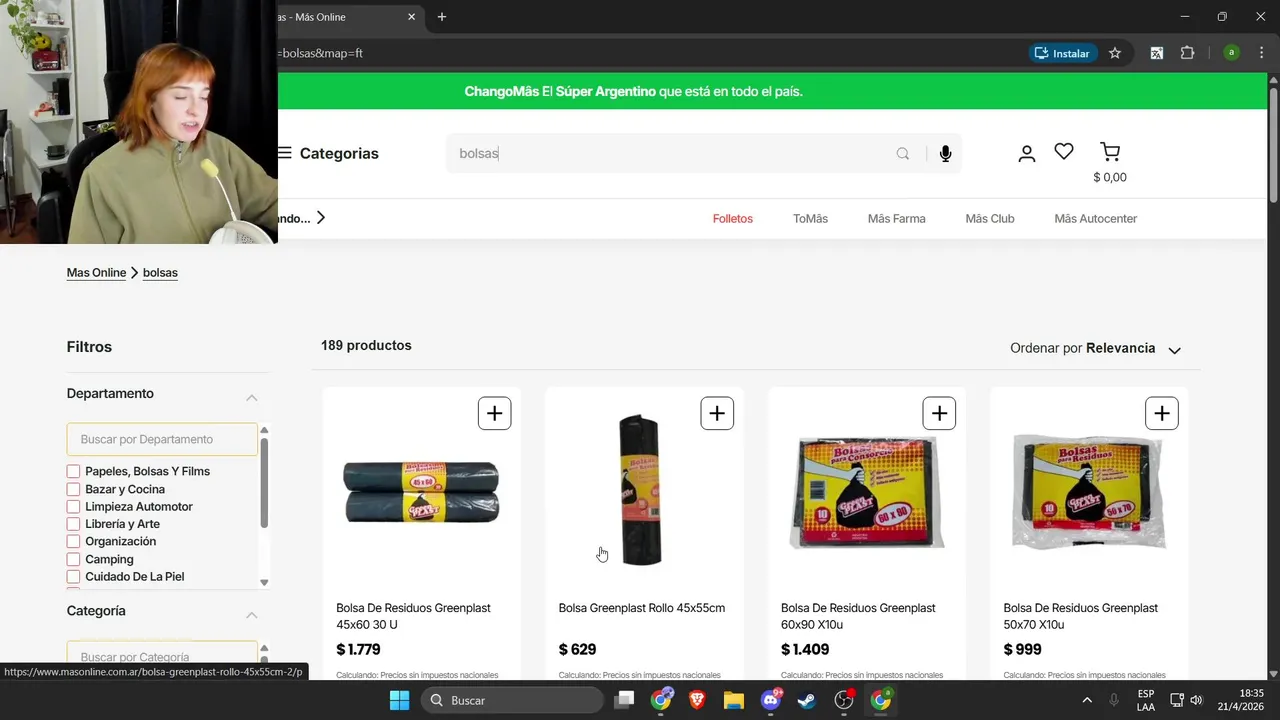Check the Camping filter
The height and width of the screenshot is (720, 1280).
pos(73,559)
